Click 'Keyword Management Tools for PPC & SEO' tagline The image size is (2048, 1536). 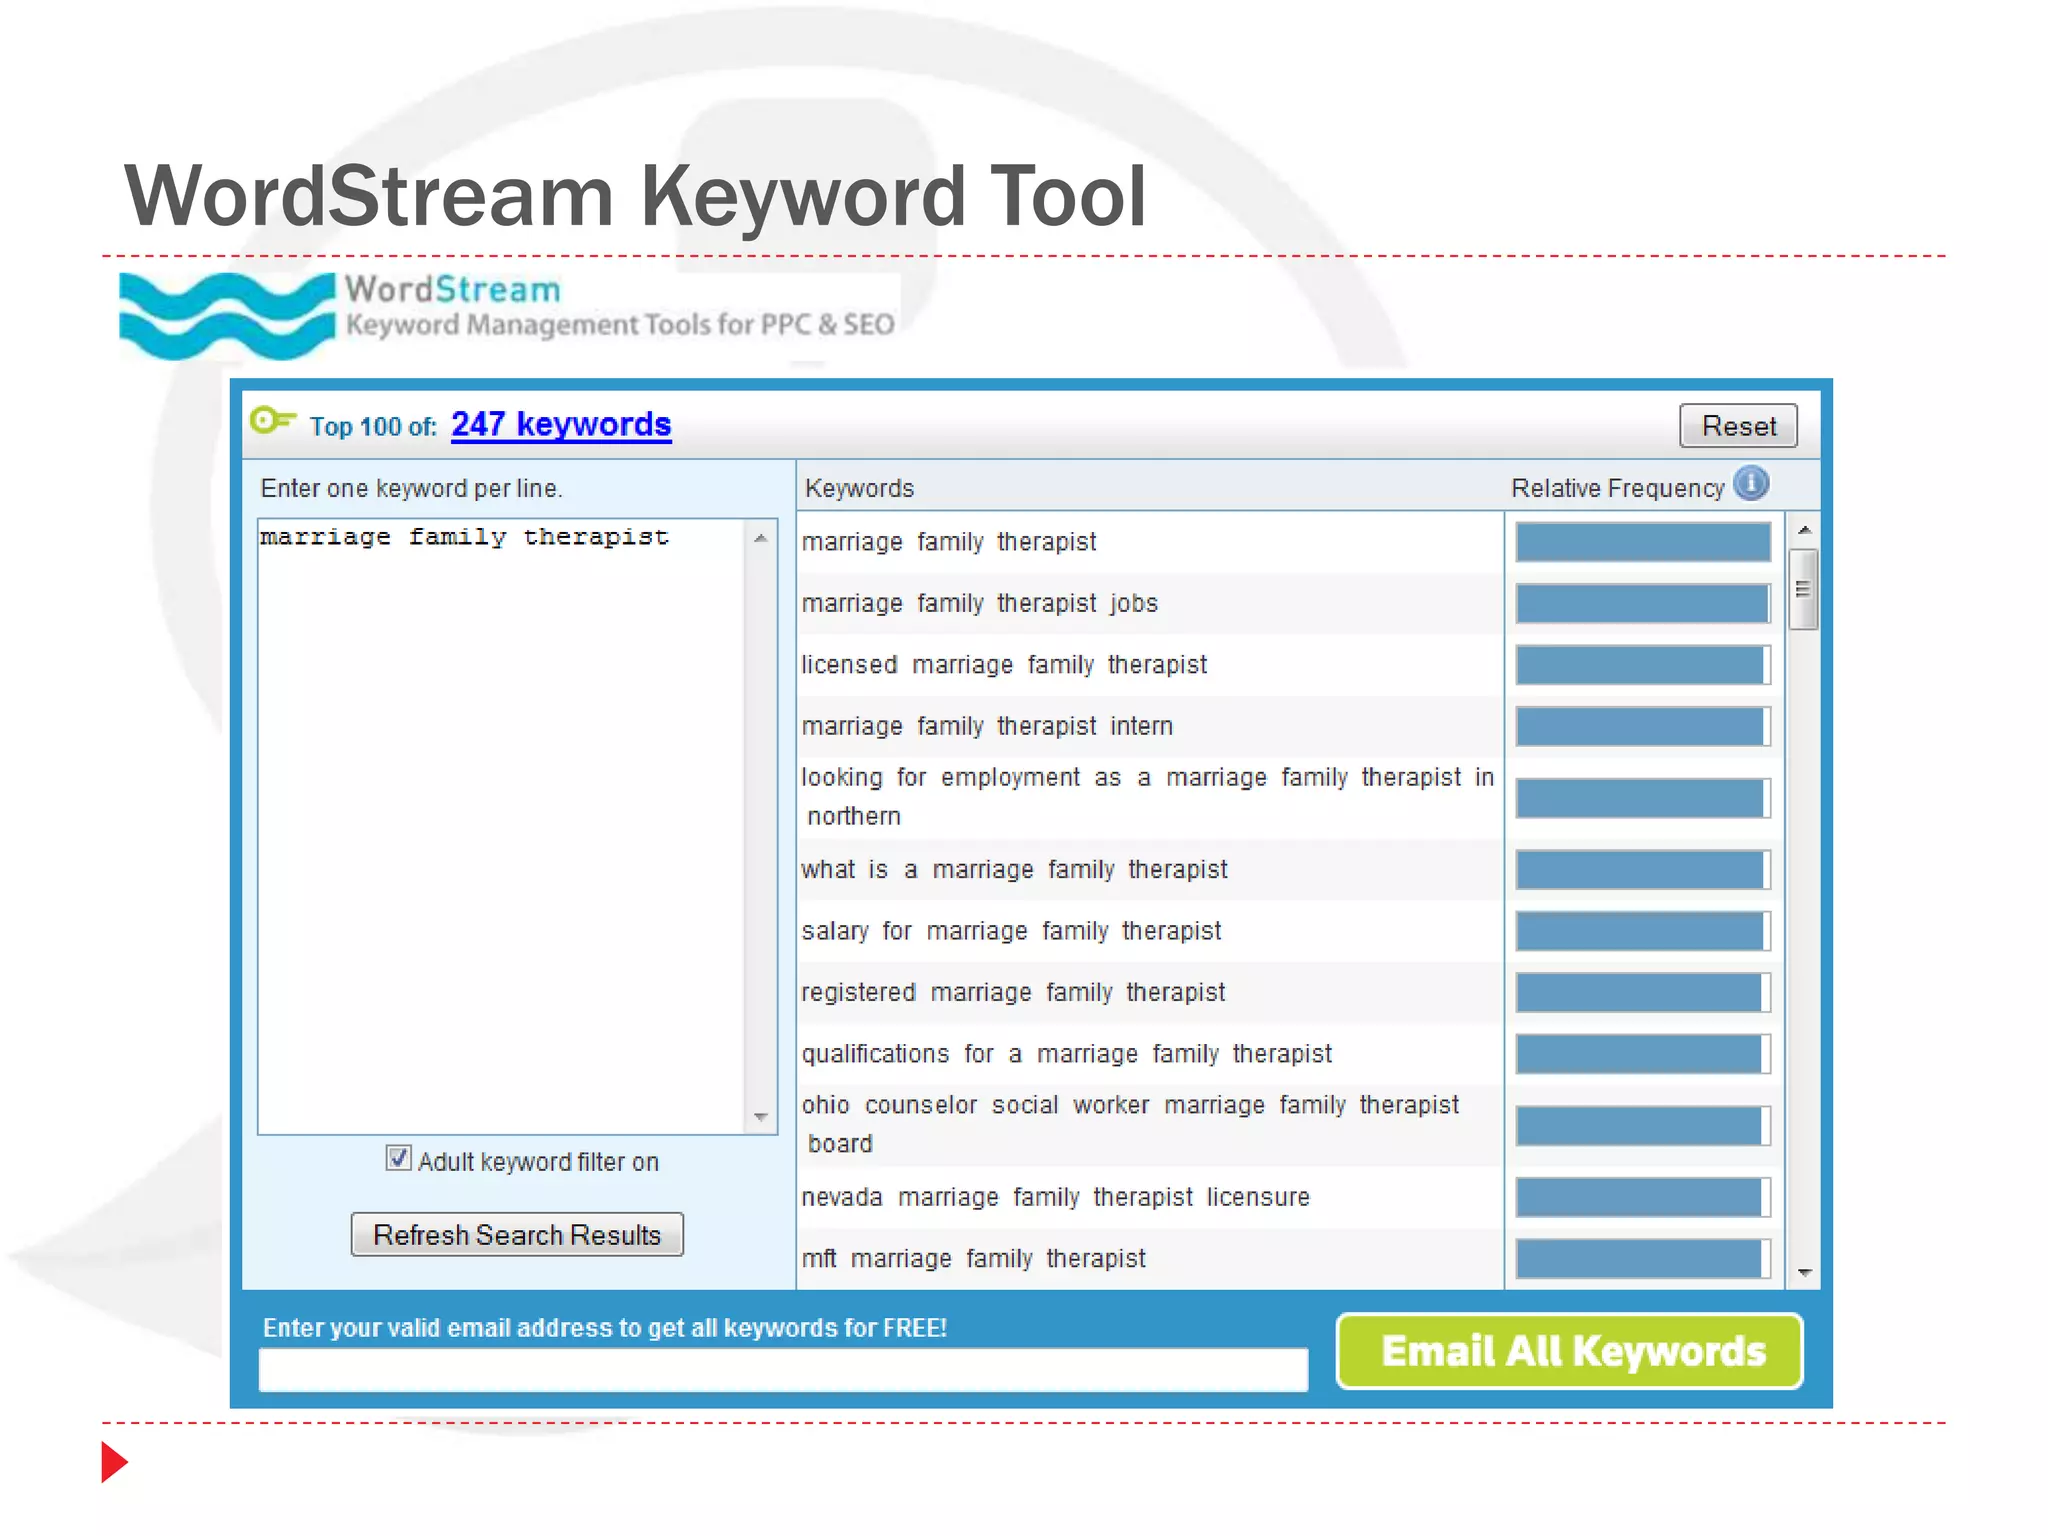[x=620, y=325]
